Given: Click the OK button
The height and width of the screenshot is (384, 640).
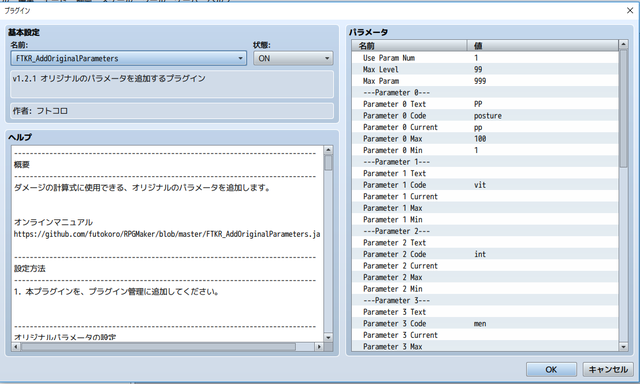Looking at the screenshot, I should [551, 369].
